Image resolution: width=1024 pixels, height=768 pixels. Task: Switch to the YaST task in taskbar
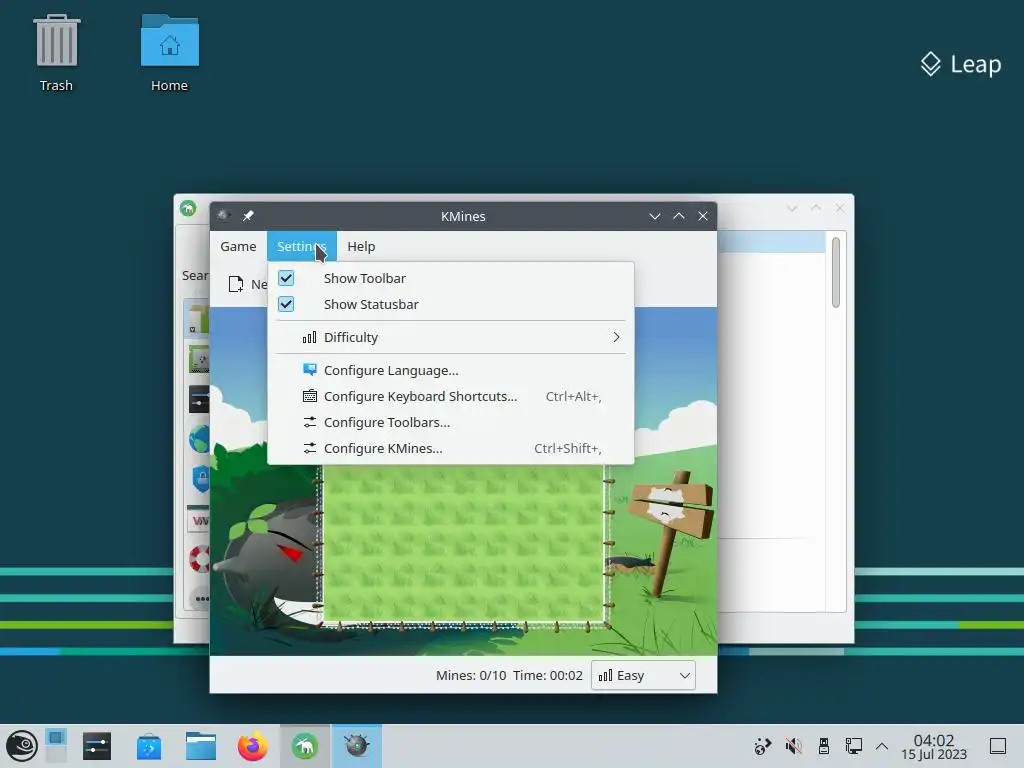305,746
